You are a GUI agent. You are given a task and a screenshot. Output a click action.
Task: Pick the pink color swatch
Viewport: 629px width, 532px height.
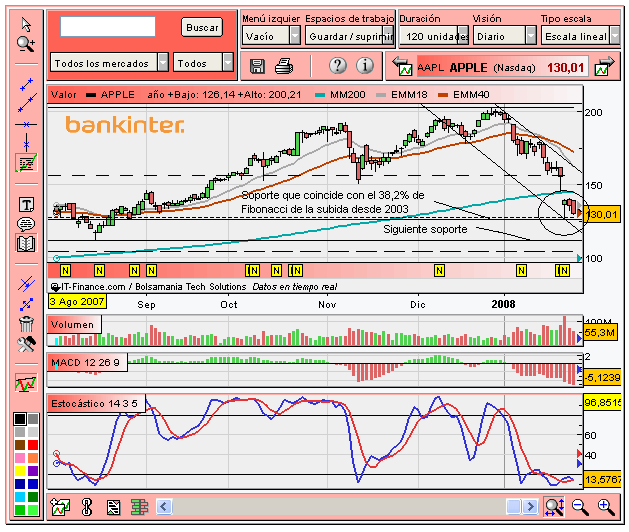pos(20,458)
